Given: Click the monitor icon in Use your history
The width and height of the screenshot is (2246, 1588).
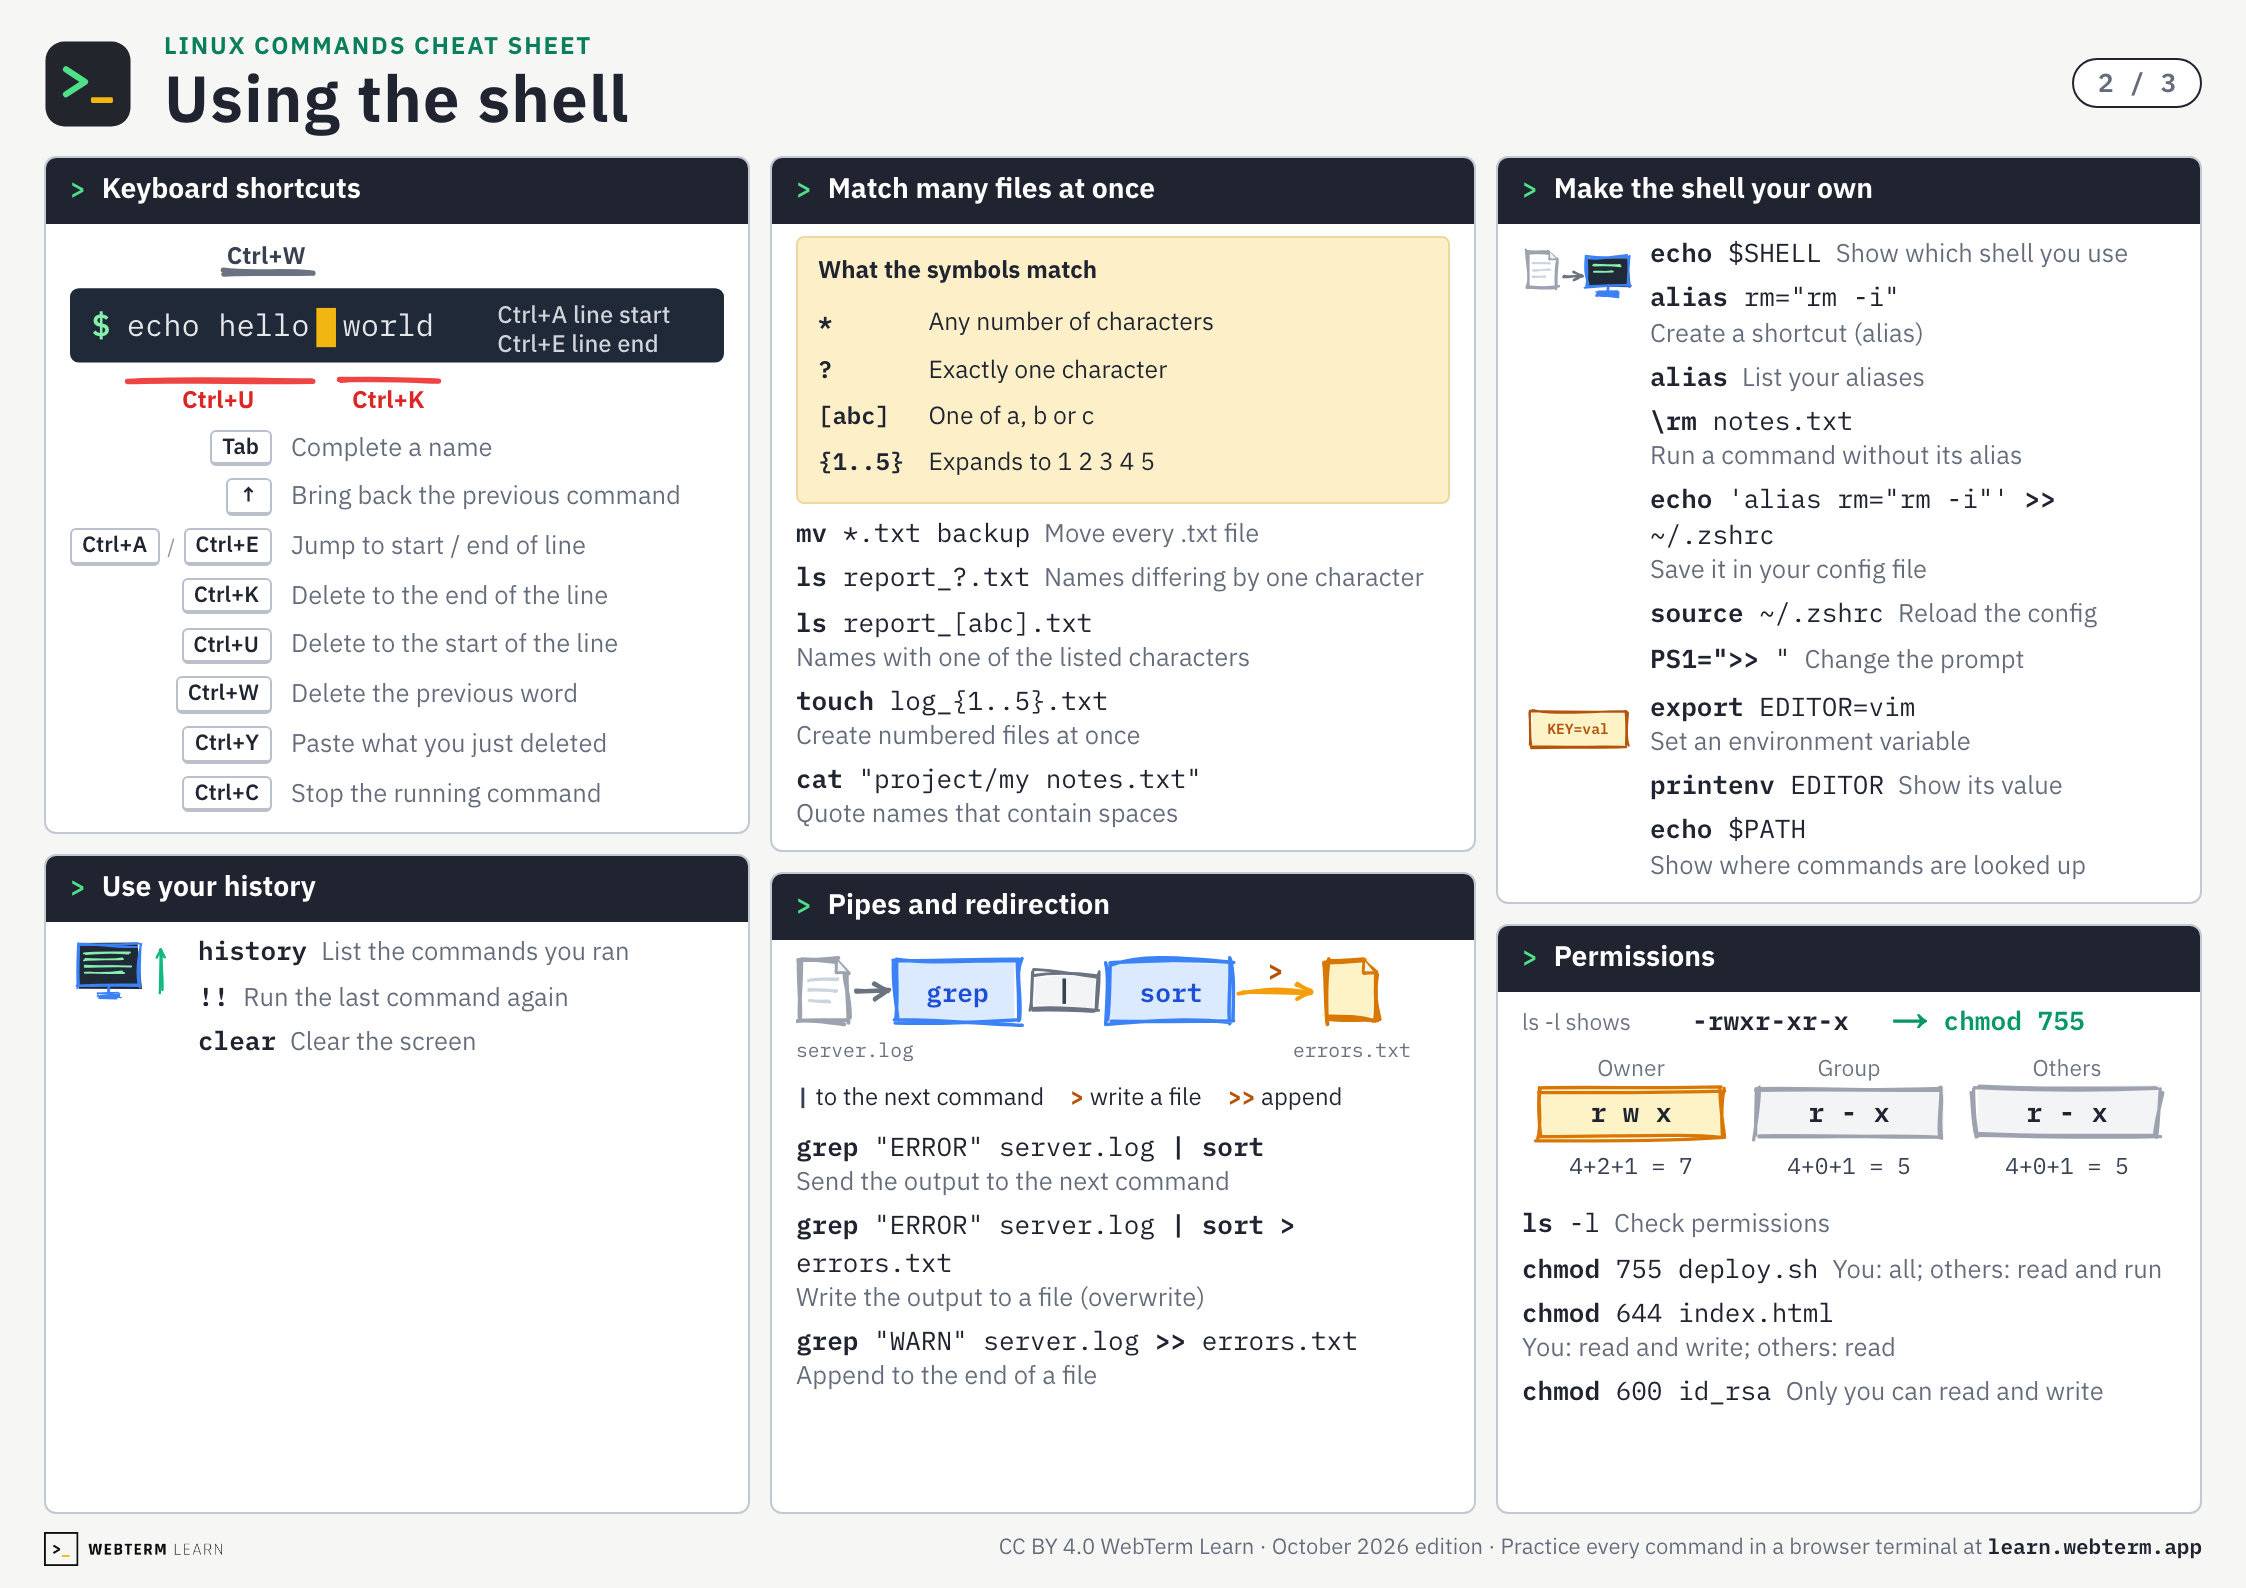Looking at the screenshot, I should tap(109, 970).
